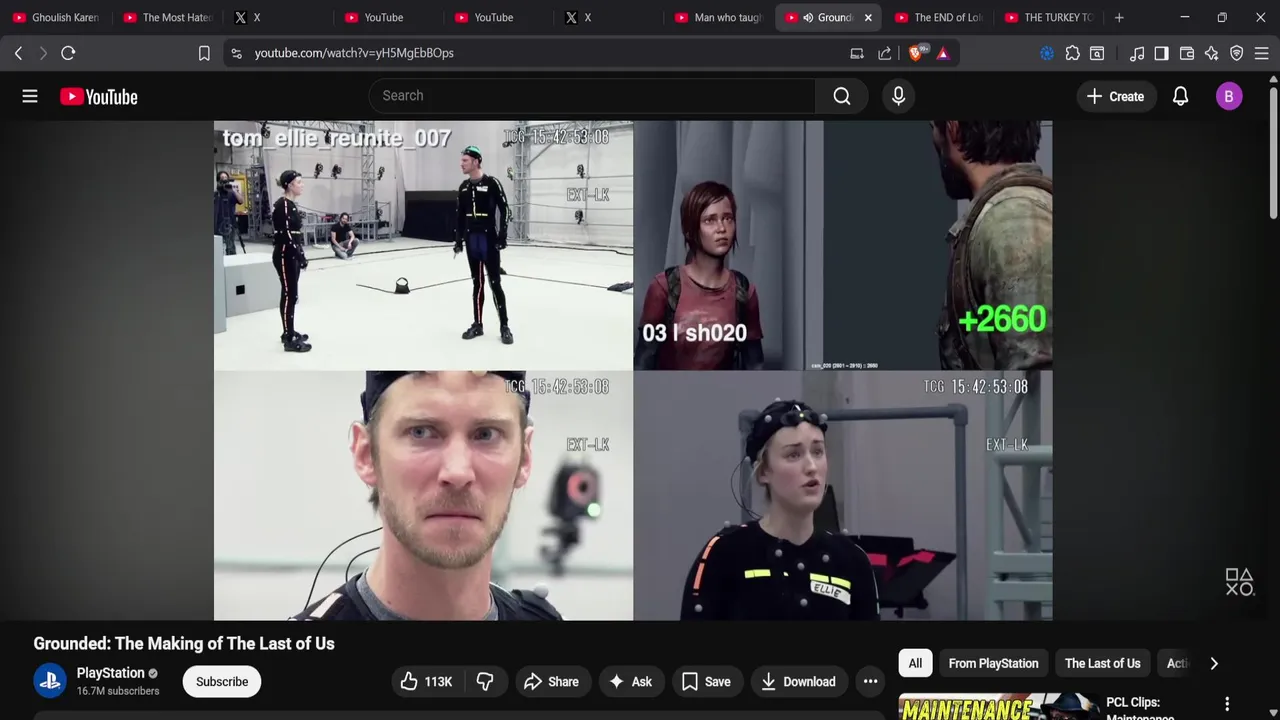Click the video title text
Viewport: 1280px width, 720px height.
click(x=184, y=643)
